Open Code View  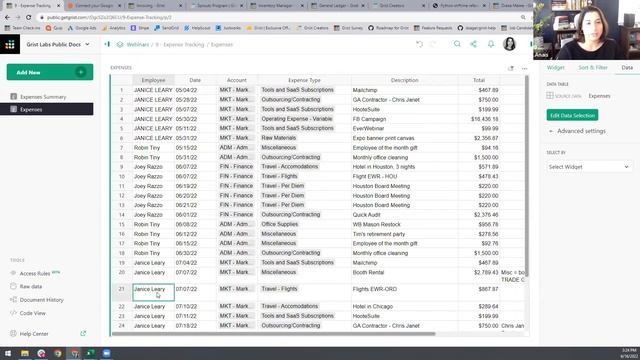pos(32,313)
